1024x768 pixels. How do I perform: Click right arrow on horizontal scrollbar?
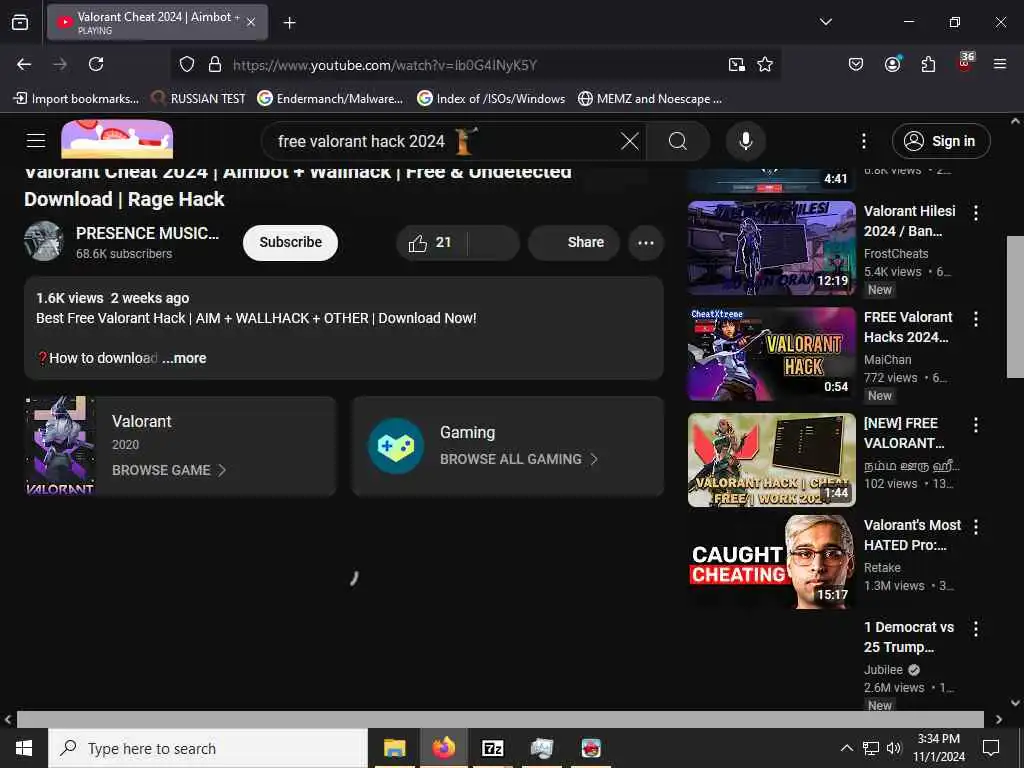999,719
